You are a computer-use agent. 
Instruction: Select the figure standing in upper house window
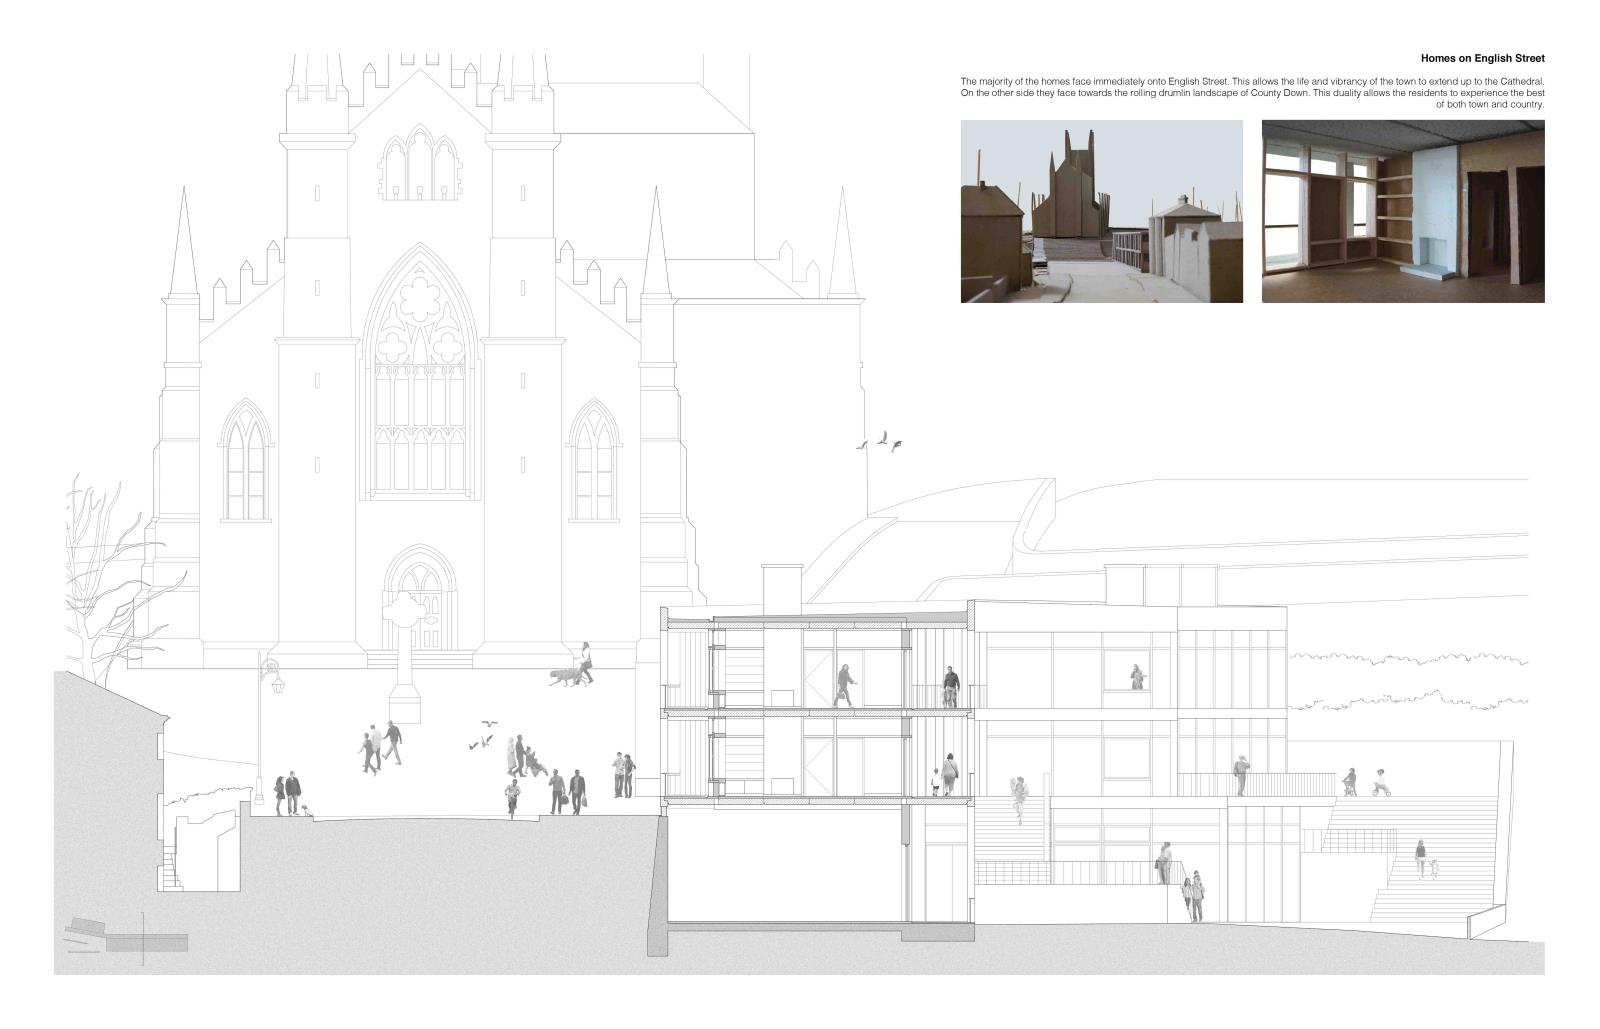pyautogui.click(x=1137, y=677)
